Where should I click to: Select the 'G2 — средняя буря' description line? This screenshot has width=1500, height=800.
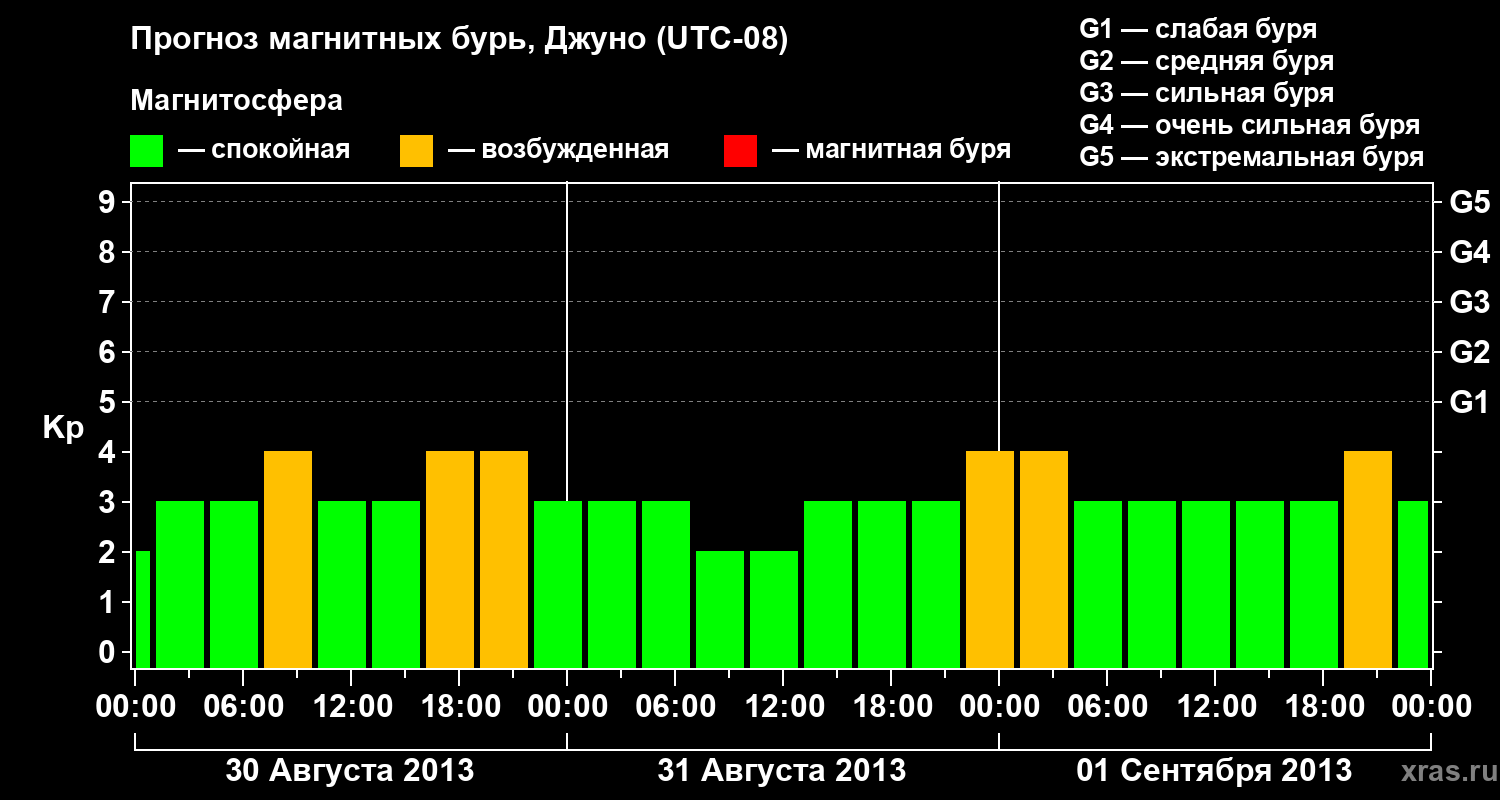pos(1206,61)
